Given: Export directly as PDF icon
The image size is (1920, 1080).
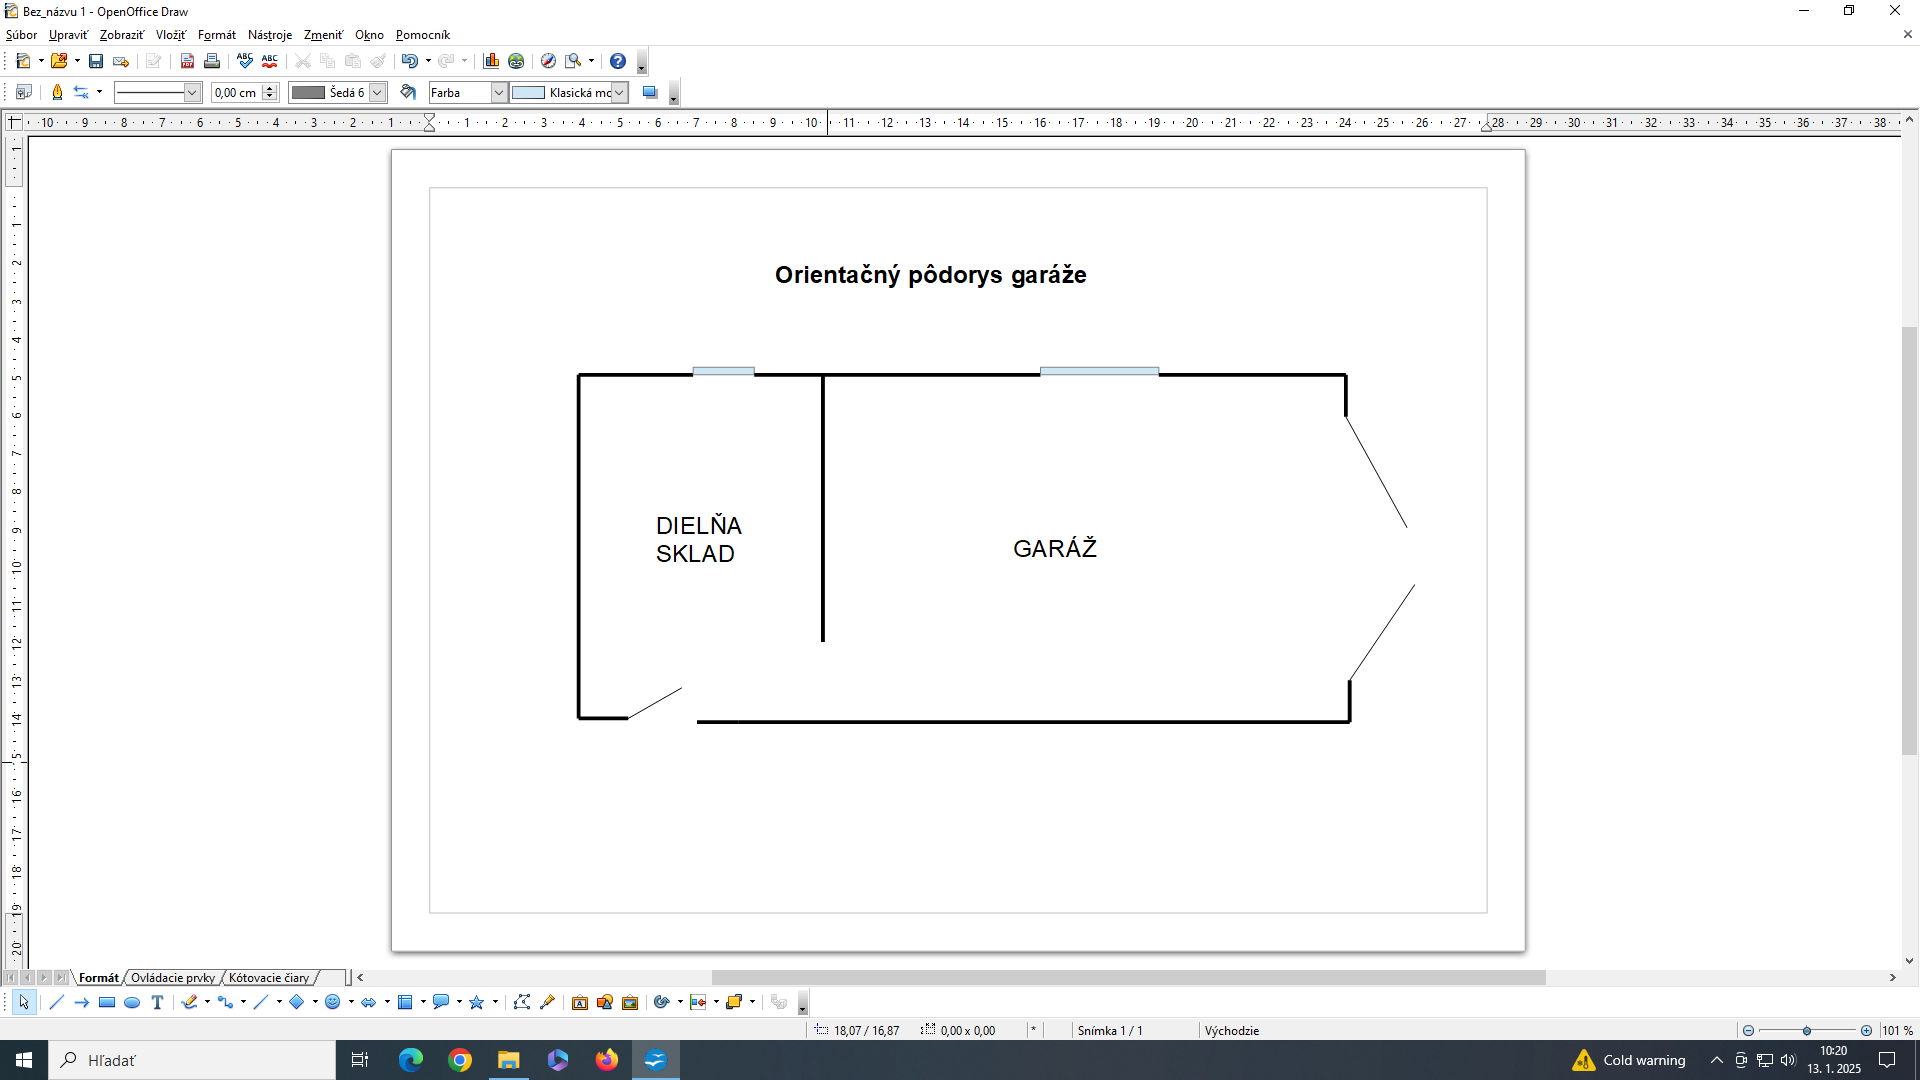Looking at the screenshot, I should click(x=187, y=61).
